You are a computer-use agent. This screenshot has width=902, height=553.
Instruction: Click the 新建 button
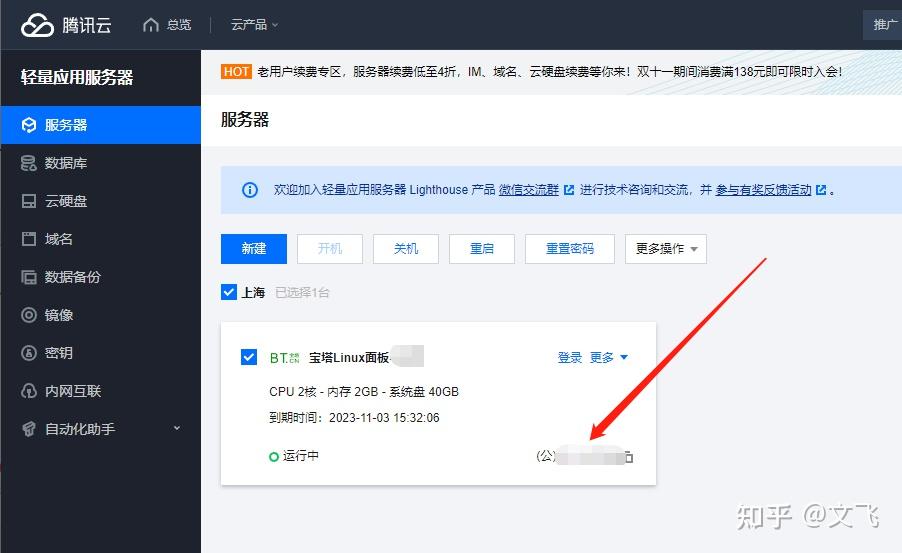tap(254, 249)
